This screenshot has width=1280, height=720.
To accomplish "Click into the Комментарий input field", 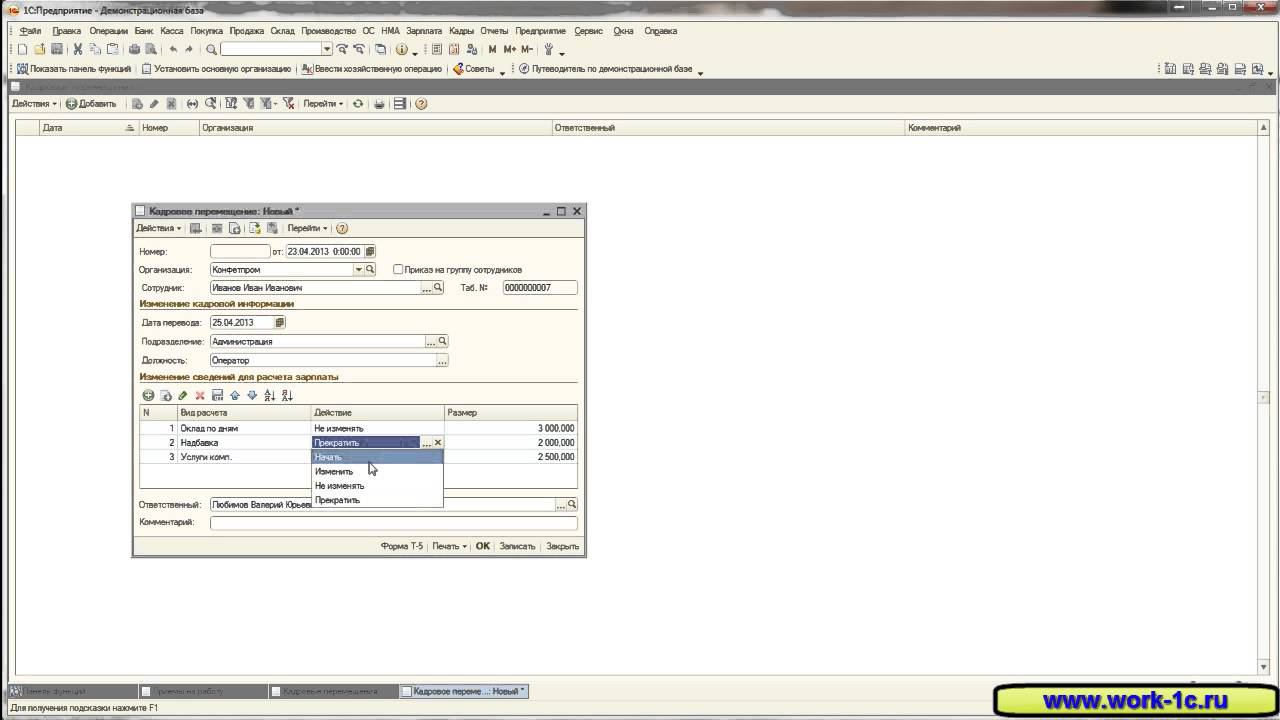I will coord(393,523).
